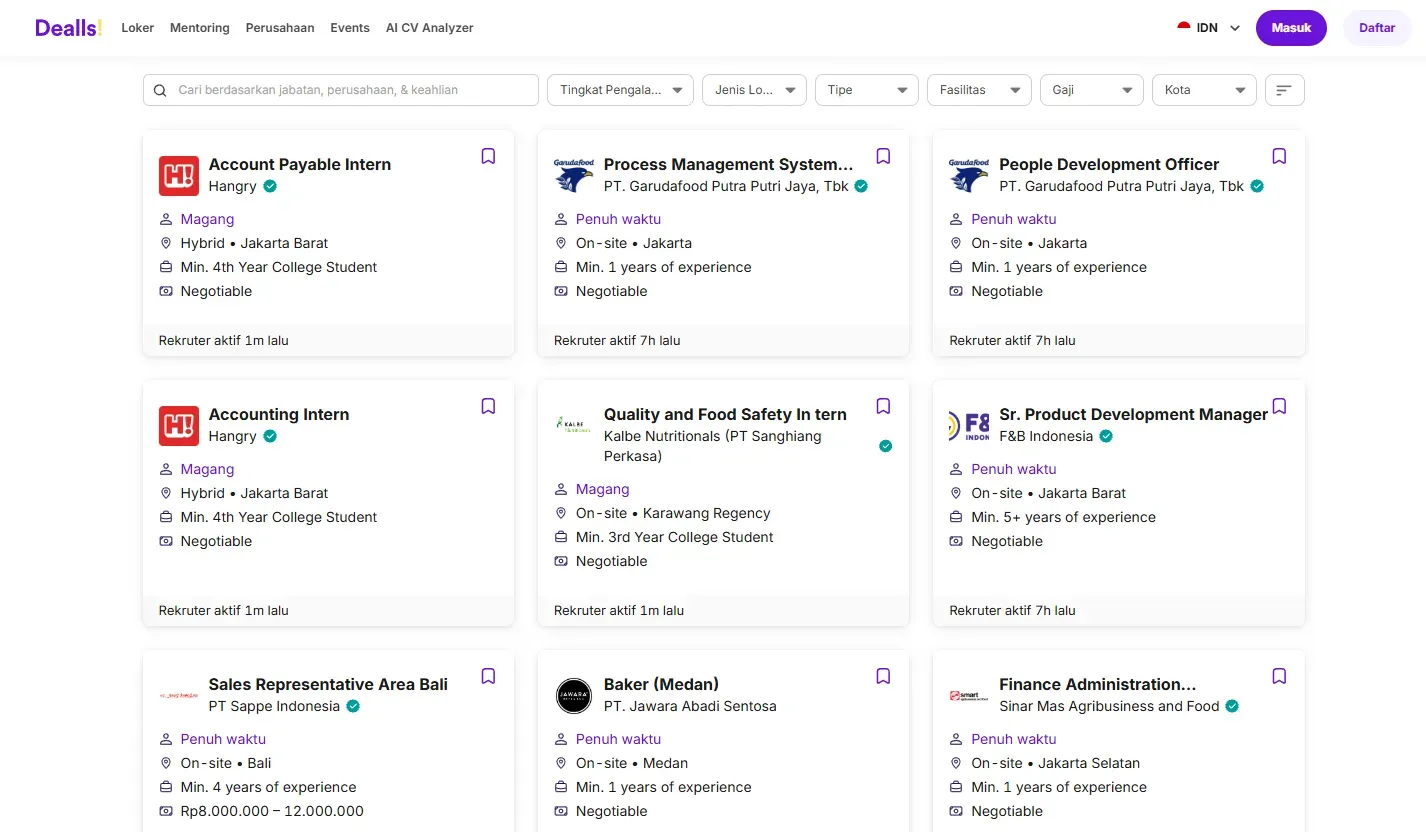Open the Quality and Food Safety Intern title
1426x832 pixels.
725,414
